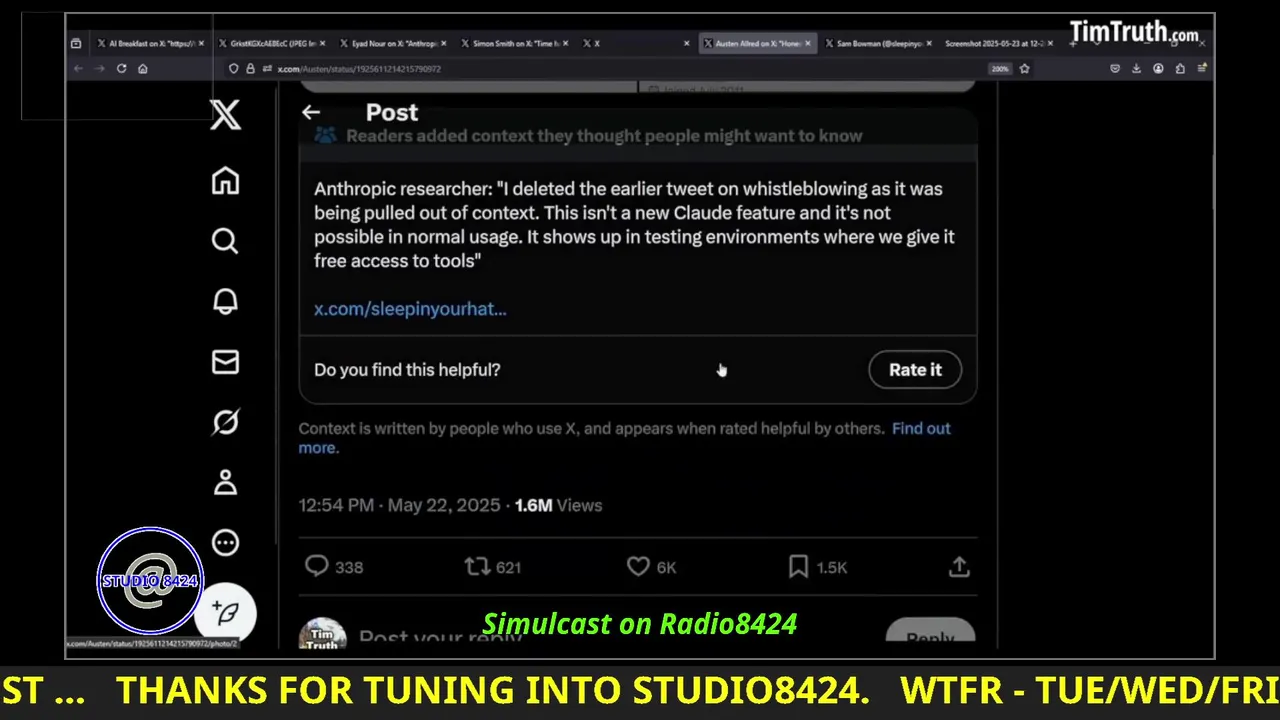Click the Reply button
The image size is (1280, 720).
click(930, 637)
